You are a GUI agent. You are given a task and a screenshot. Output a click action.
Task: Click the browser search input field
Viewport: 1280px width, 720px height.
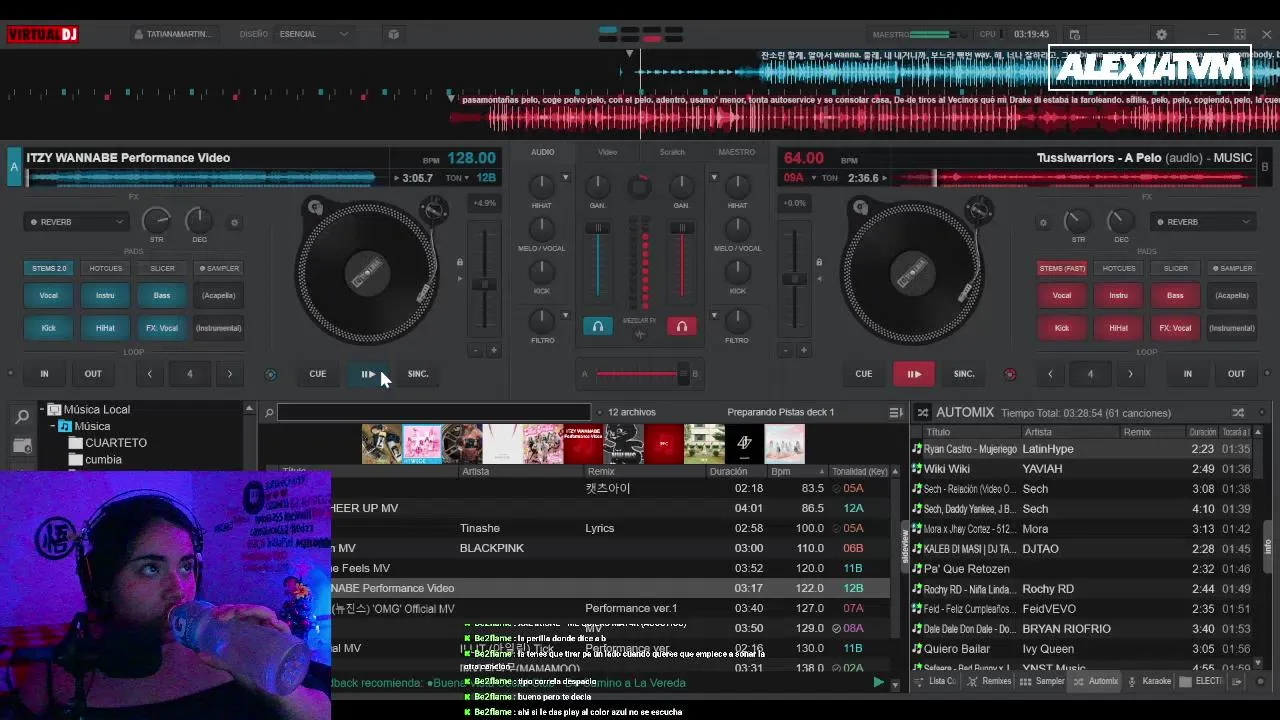[x=434, y=412]
